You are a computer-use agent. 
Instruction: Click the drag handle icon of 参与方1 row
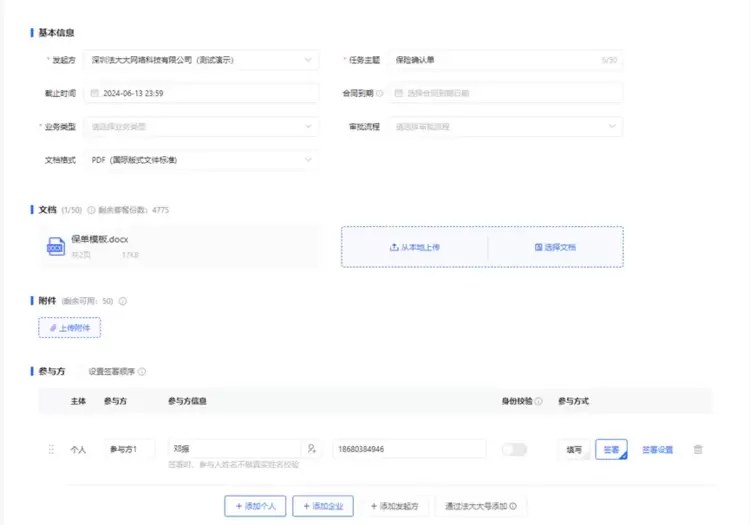51,450
